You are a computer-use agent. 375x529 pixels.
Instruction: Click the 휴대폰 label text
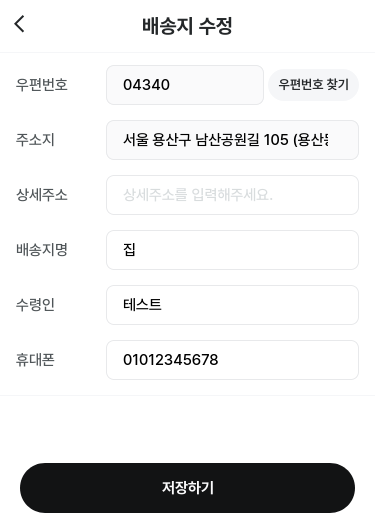coord(35,360)
